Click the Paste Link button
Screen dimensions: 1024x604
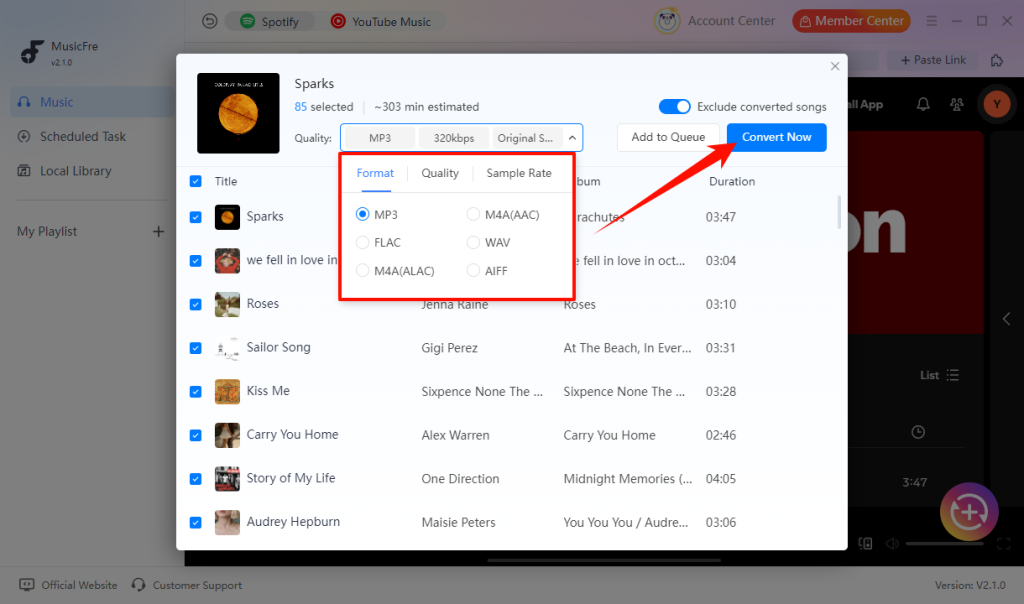point(933,60)
